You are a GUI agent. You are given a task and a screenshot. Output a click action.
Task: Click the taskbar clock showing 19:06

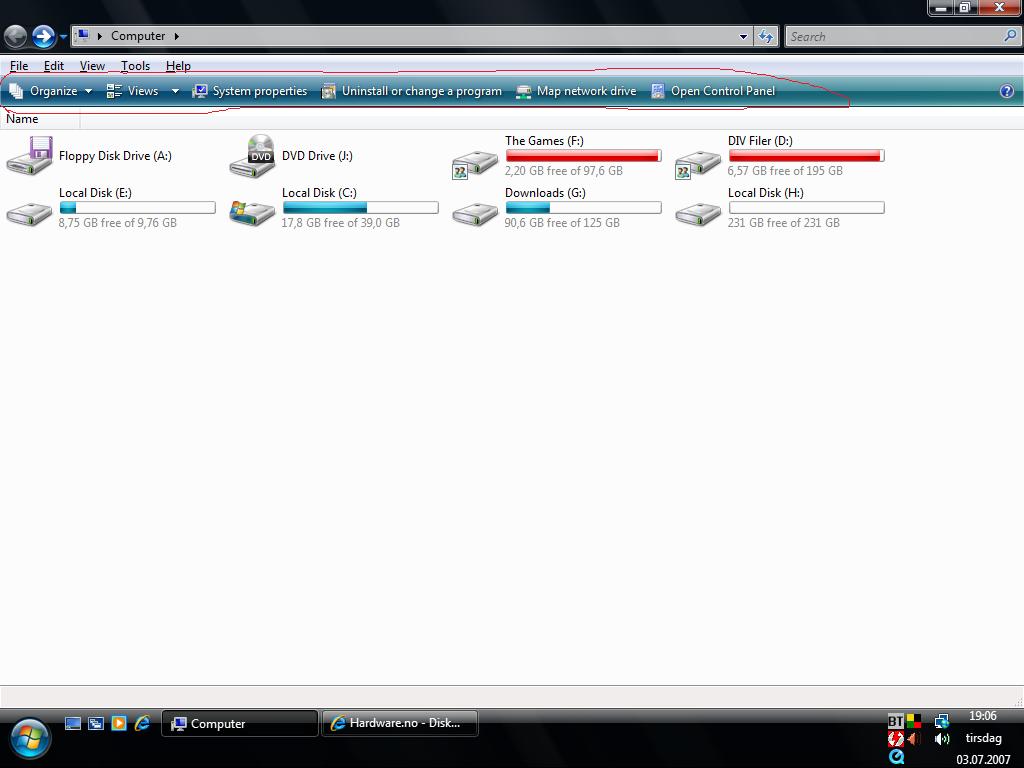982,716
